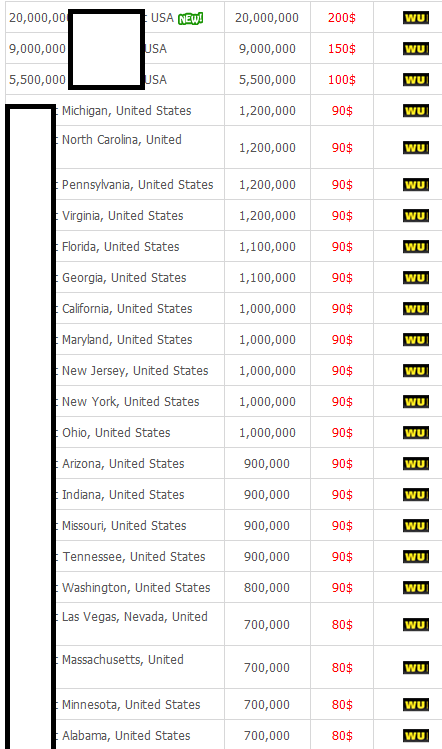Open the Pennsylvania, United States entry

pyautogui.click(x=138, y=185)
